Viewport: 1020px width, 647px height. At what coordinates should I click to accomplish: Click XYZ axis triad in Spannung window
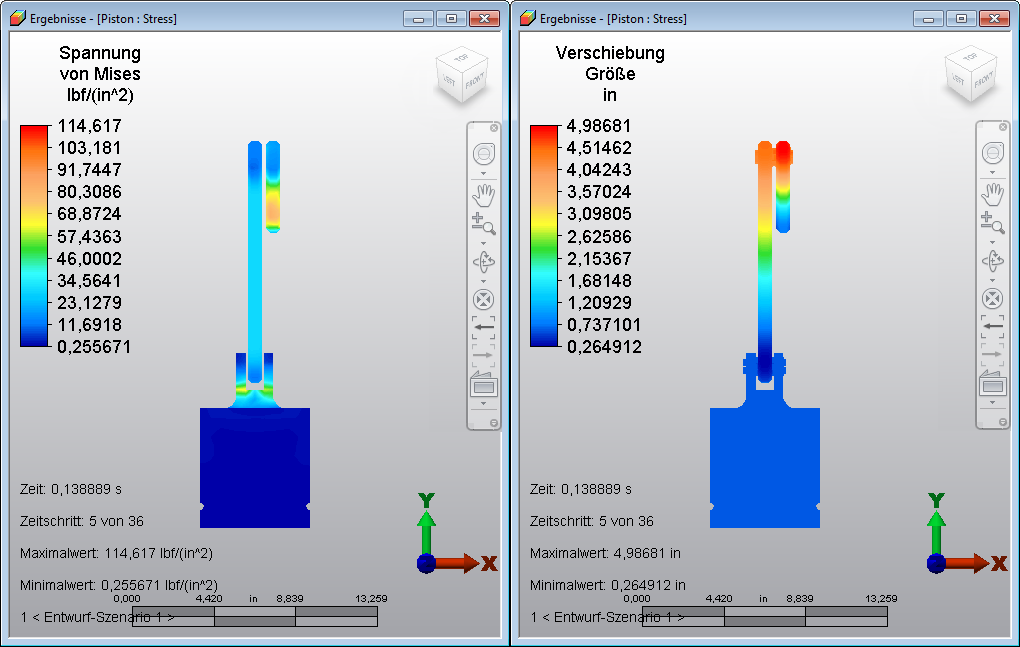tap(455, 533)
